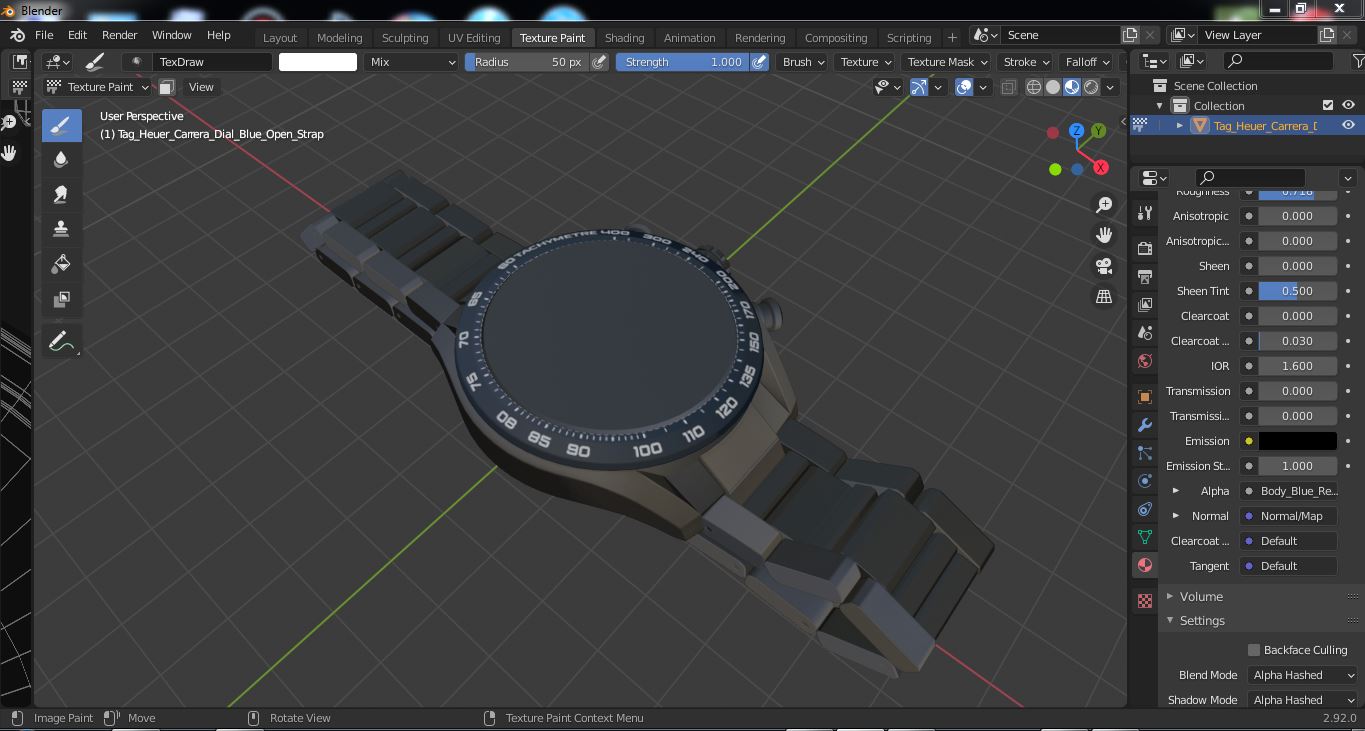The image size is (1365, 731).
Task: Open the File menu
Action: [44, 35]
